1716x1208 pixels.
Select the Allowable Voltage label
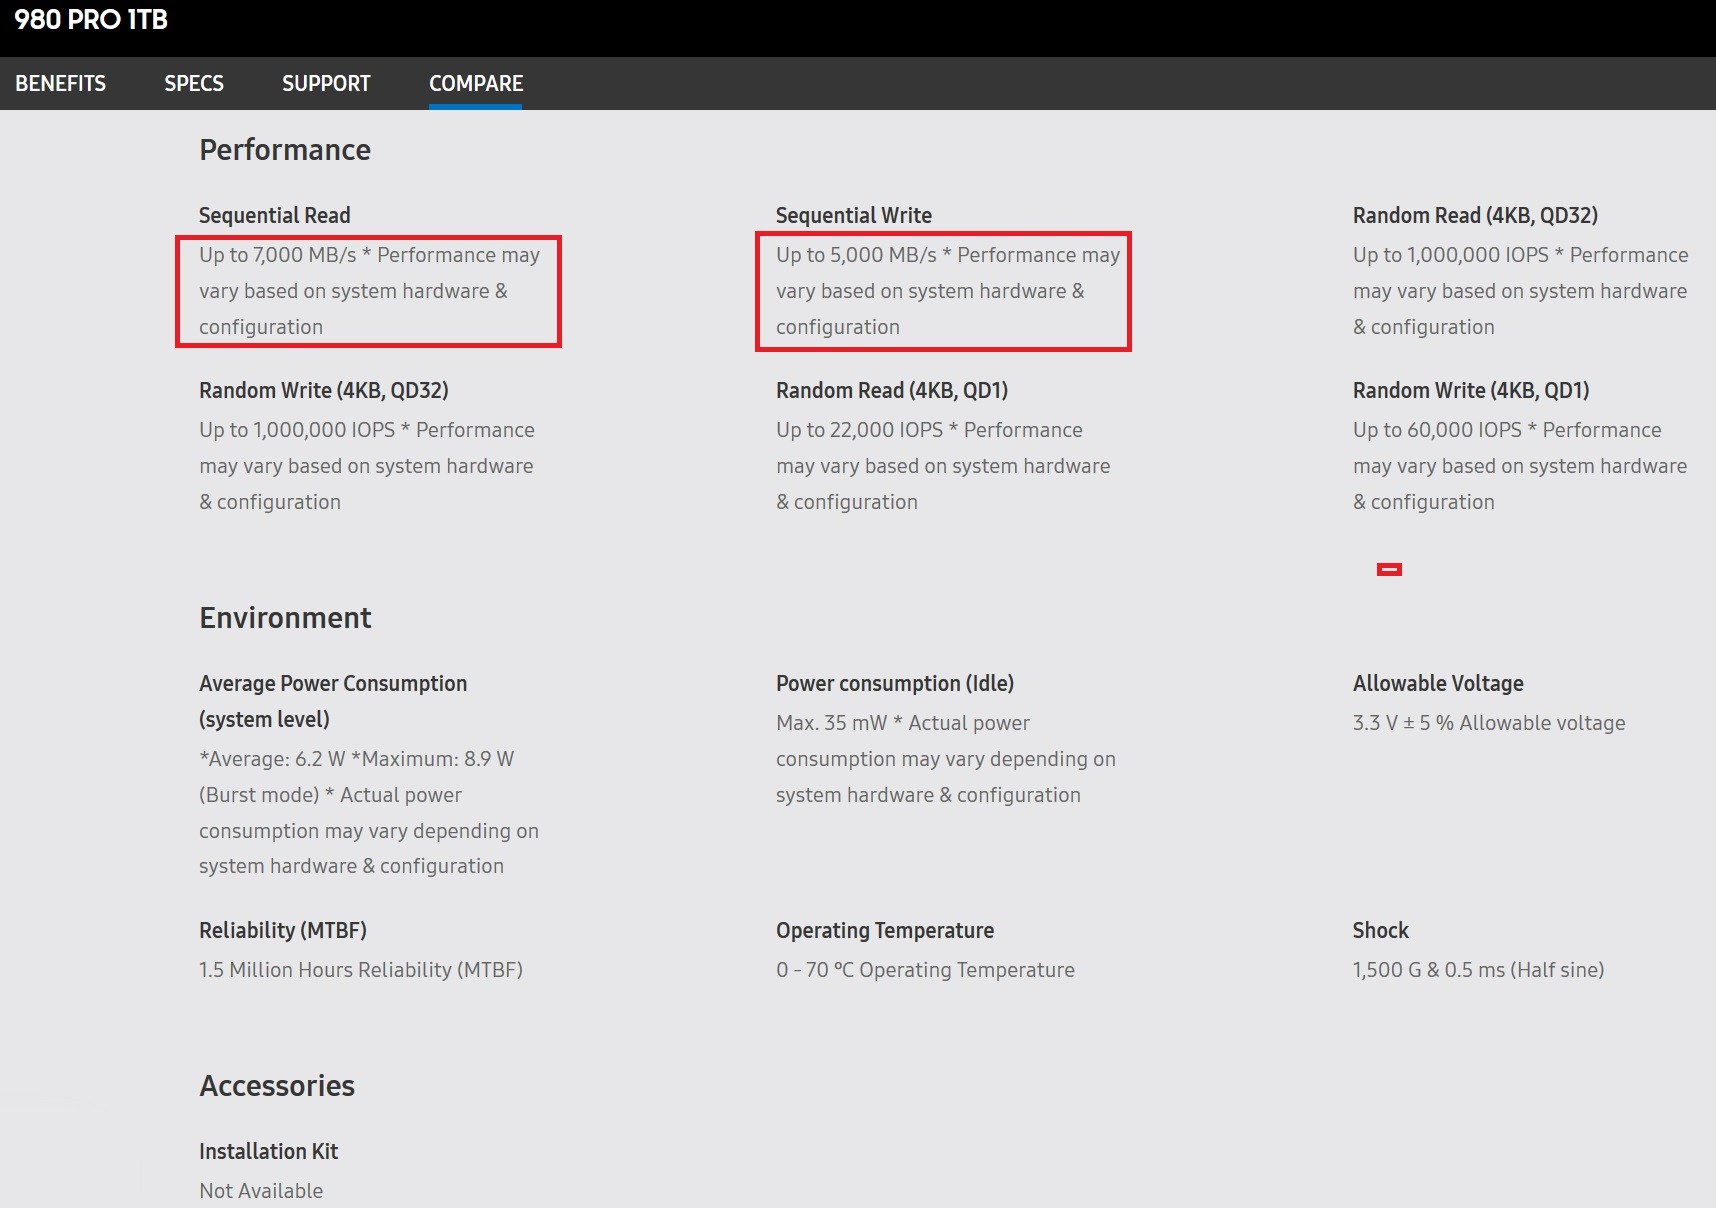tap(1438, 683)
